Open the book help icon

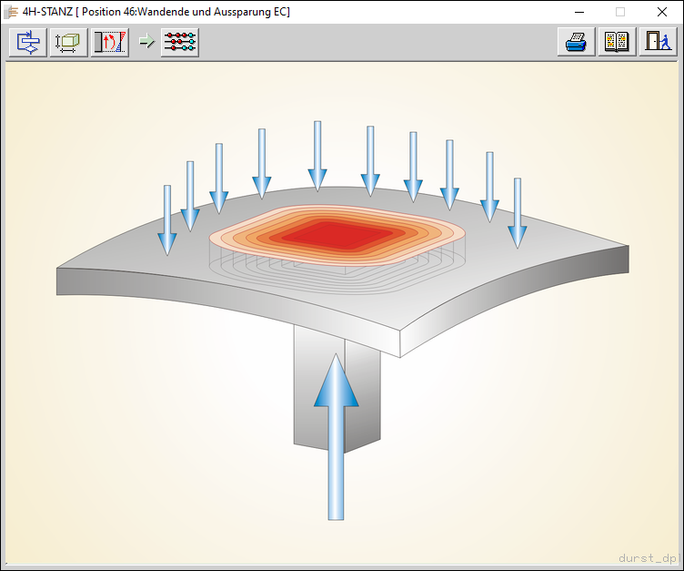tap(617, 43)
